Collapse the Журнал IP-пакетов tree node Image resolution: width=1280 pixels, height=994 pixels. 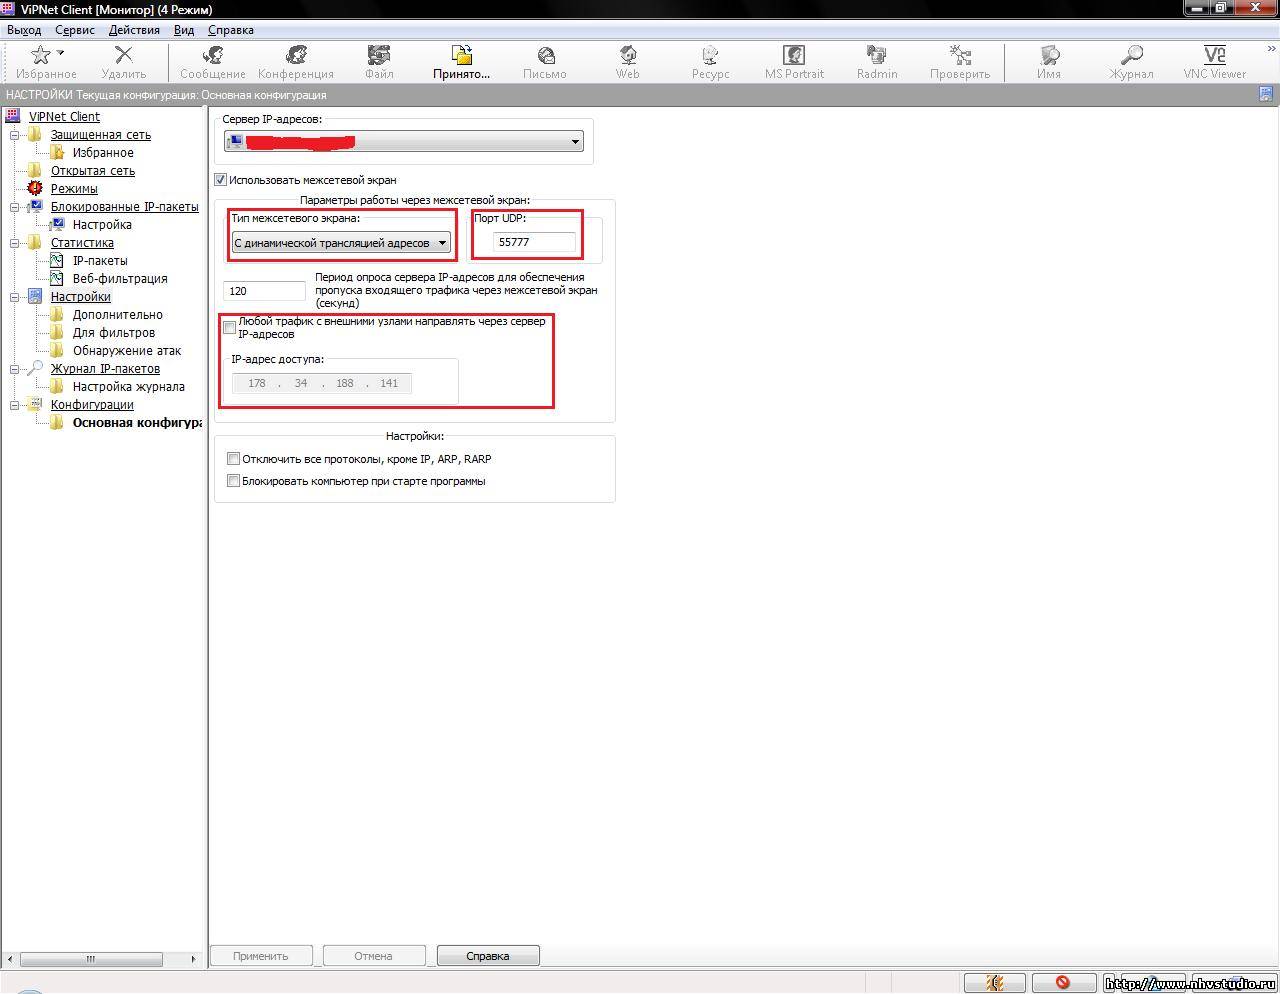click(x=15, y=368)
